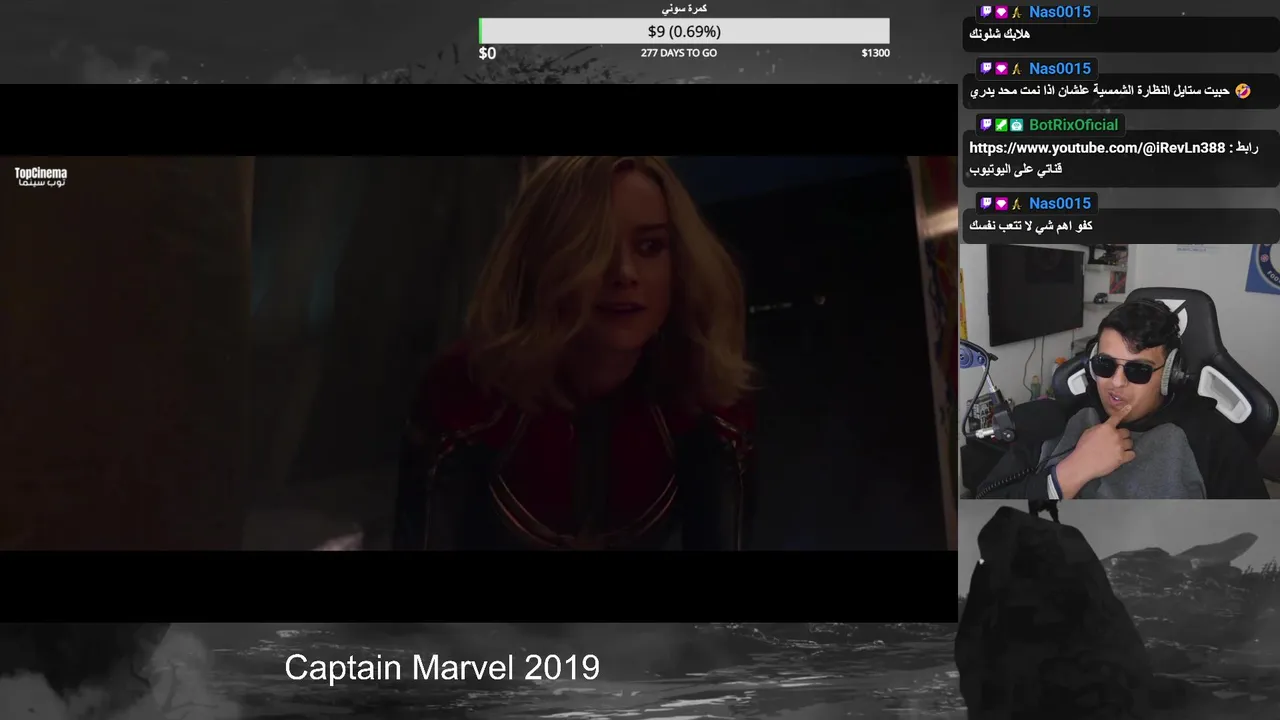Click the Twitch badge beside BotRixOficial
The height and width of the screenshot is (720, 1280).
(x=986, y=125)
